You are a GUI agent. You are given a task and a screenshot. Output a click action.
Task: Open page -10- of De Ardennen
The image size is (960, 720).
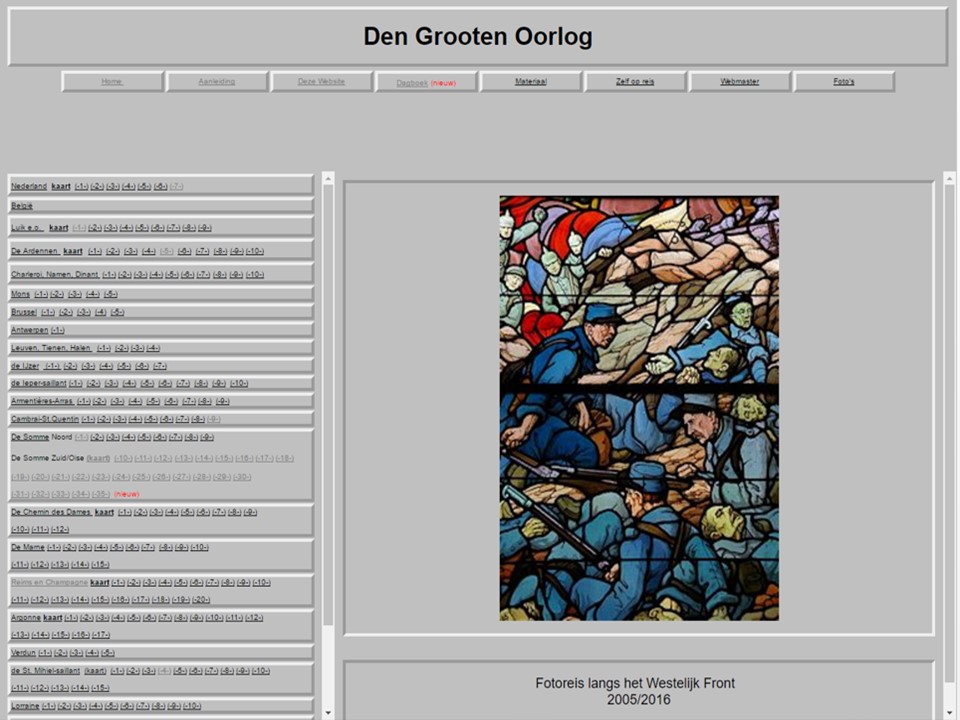[255, 252]
